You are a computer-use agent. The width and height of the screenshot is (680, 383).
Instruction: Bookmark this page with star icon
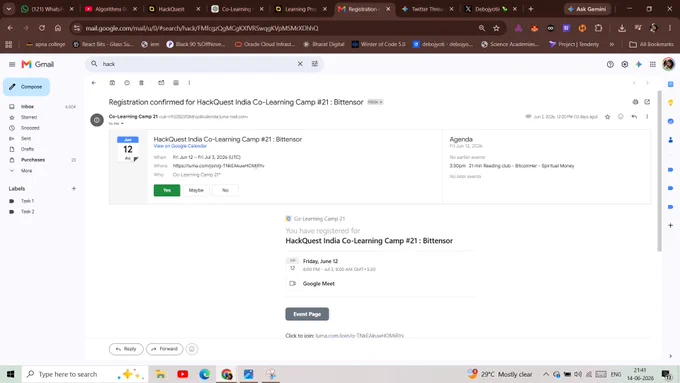tap(496, 28)
